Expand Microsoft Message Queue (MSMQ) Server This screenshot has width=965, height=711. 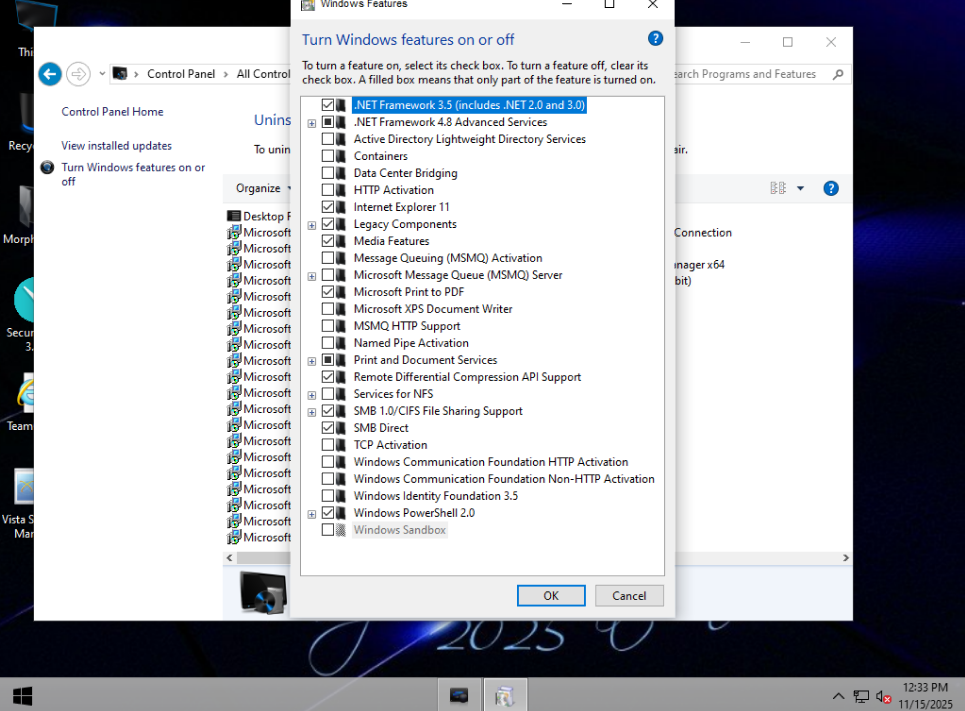pos(312,276)
